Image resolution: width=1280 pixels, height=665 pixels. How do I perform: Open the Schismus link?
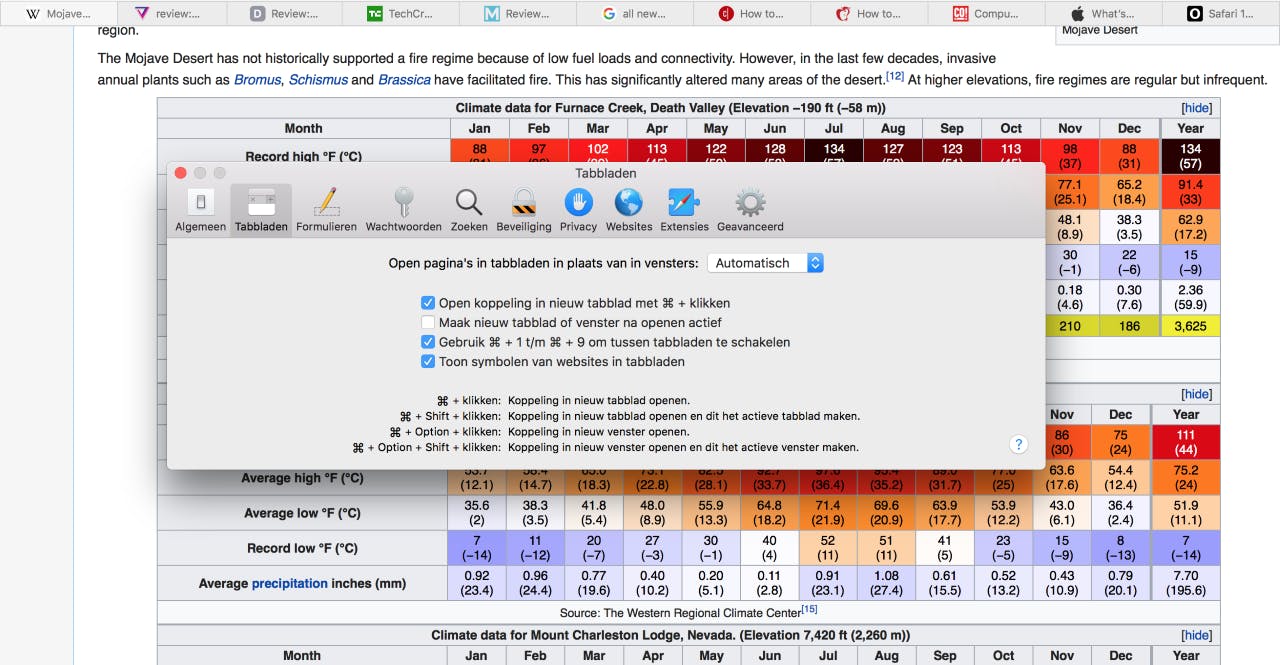point(318,80)
